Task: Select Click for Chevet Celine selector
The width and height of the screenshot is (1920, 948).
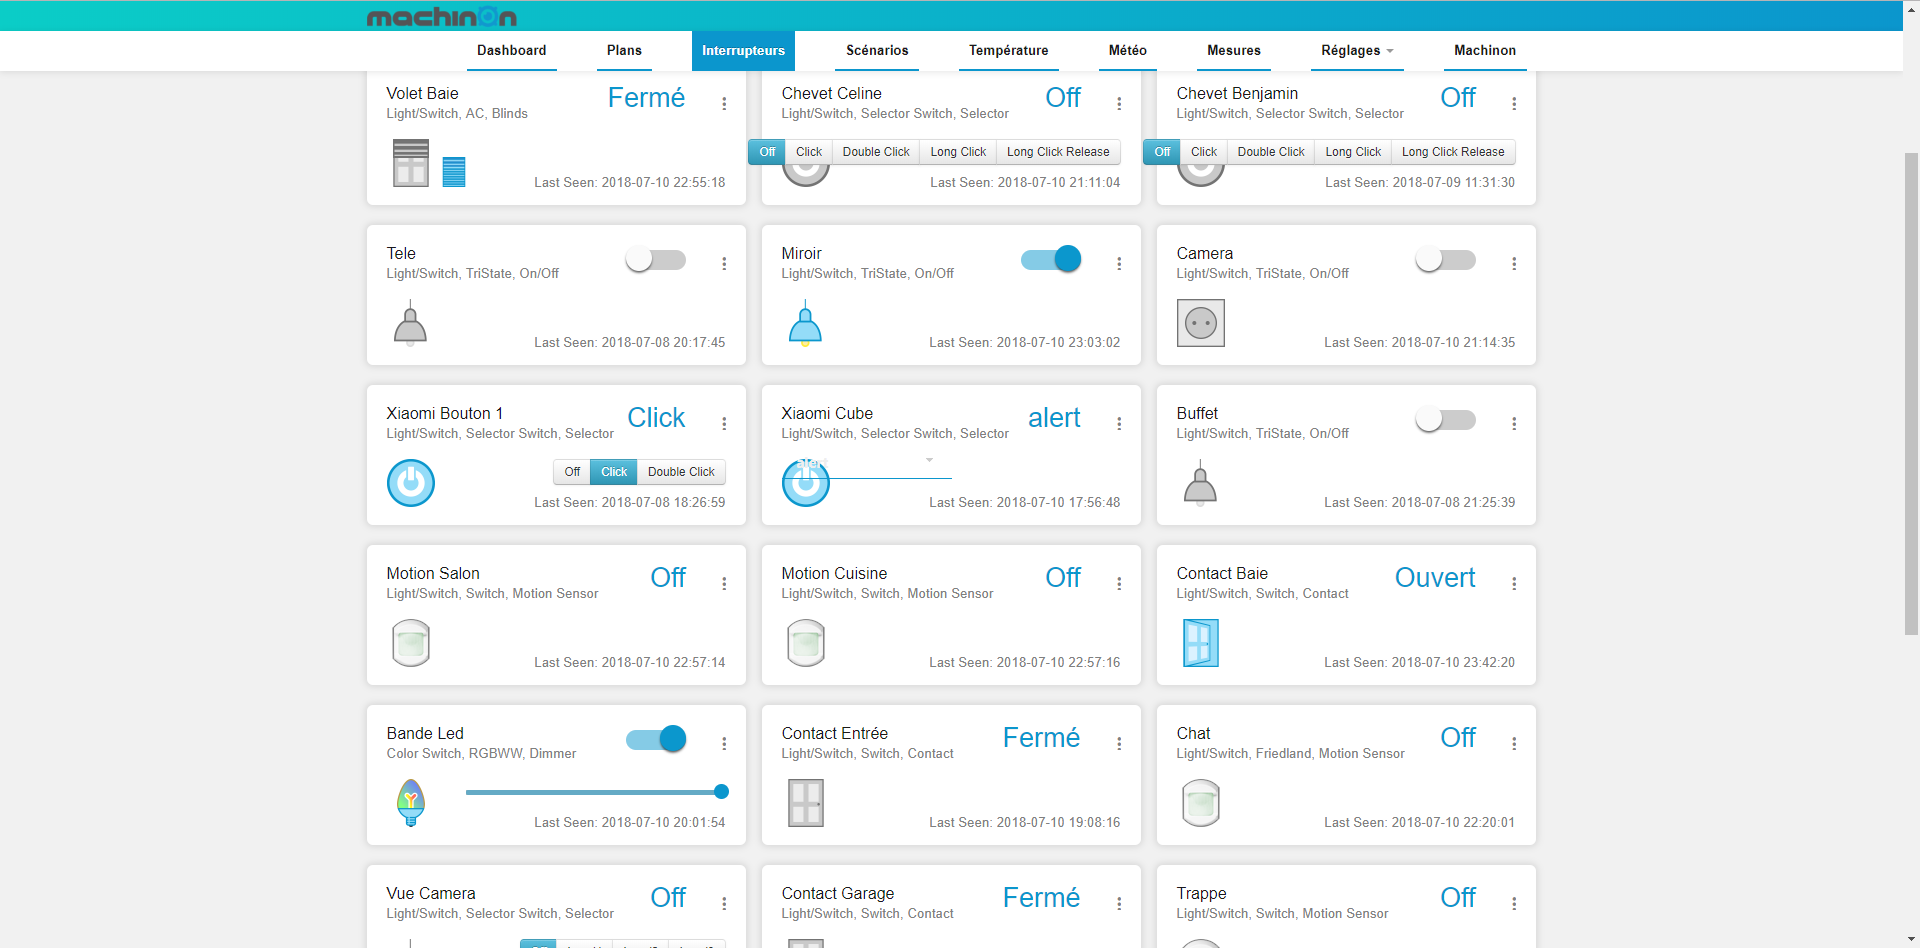Action: pyautogui.click(x=809, y=152)
